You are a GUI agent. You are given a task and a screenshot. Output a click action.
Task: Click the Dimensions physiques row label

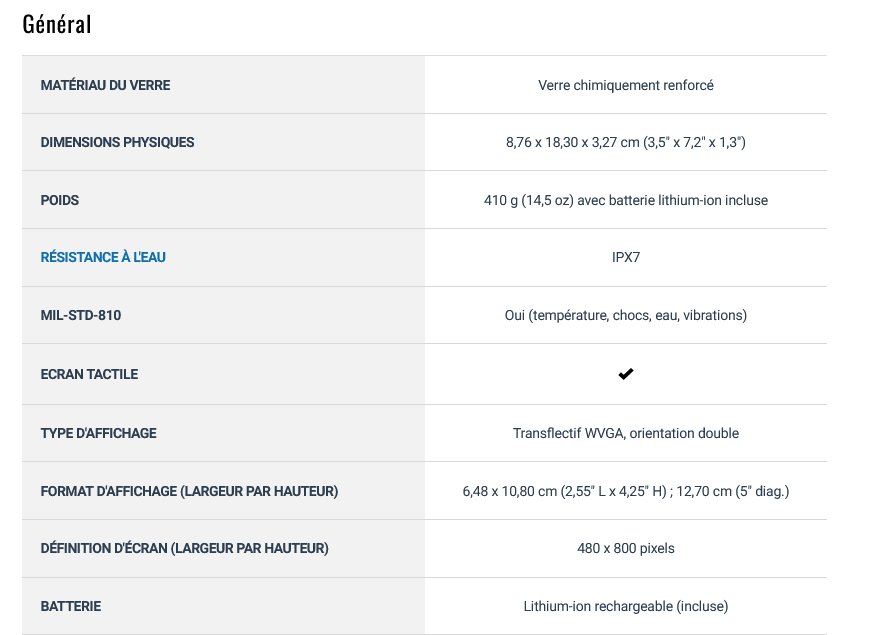click(x=117, y=142)
